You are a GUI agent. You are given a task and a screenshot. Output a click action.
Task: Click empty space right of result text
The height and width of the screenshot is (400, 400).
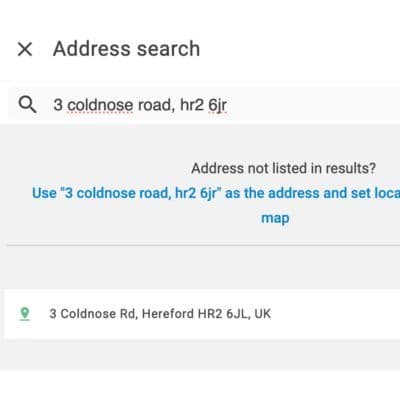pyautogui.click(x=333, y=314)
